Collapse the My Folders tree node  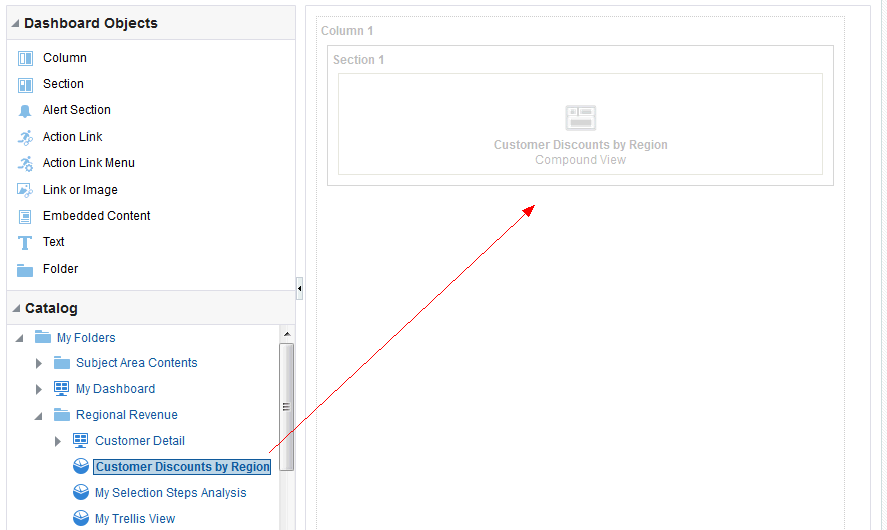[19, 338]
